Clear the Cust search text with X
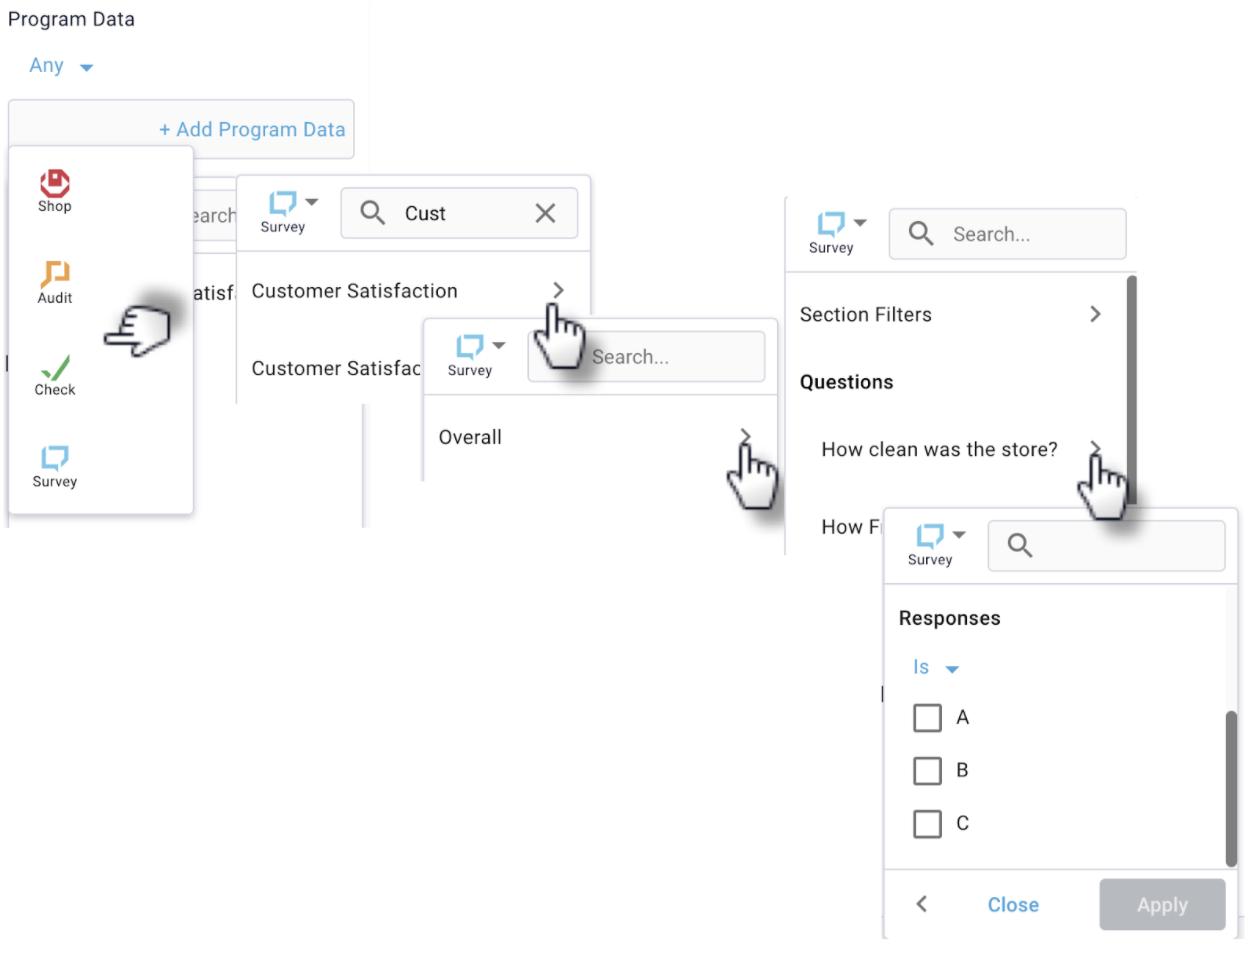The height and width of the screenshot is (966, 1256). pyautogui.click(x=545, y=213)
